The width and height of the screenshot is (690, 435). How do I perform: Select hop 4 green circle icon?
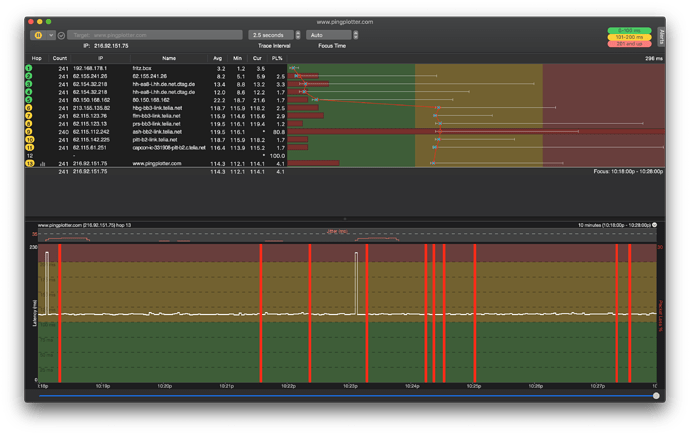pos(29,92)
